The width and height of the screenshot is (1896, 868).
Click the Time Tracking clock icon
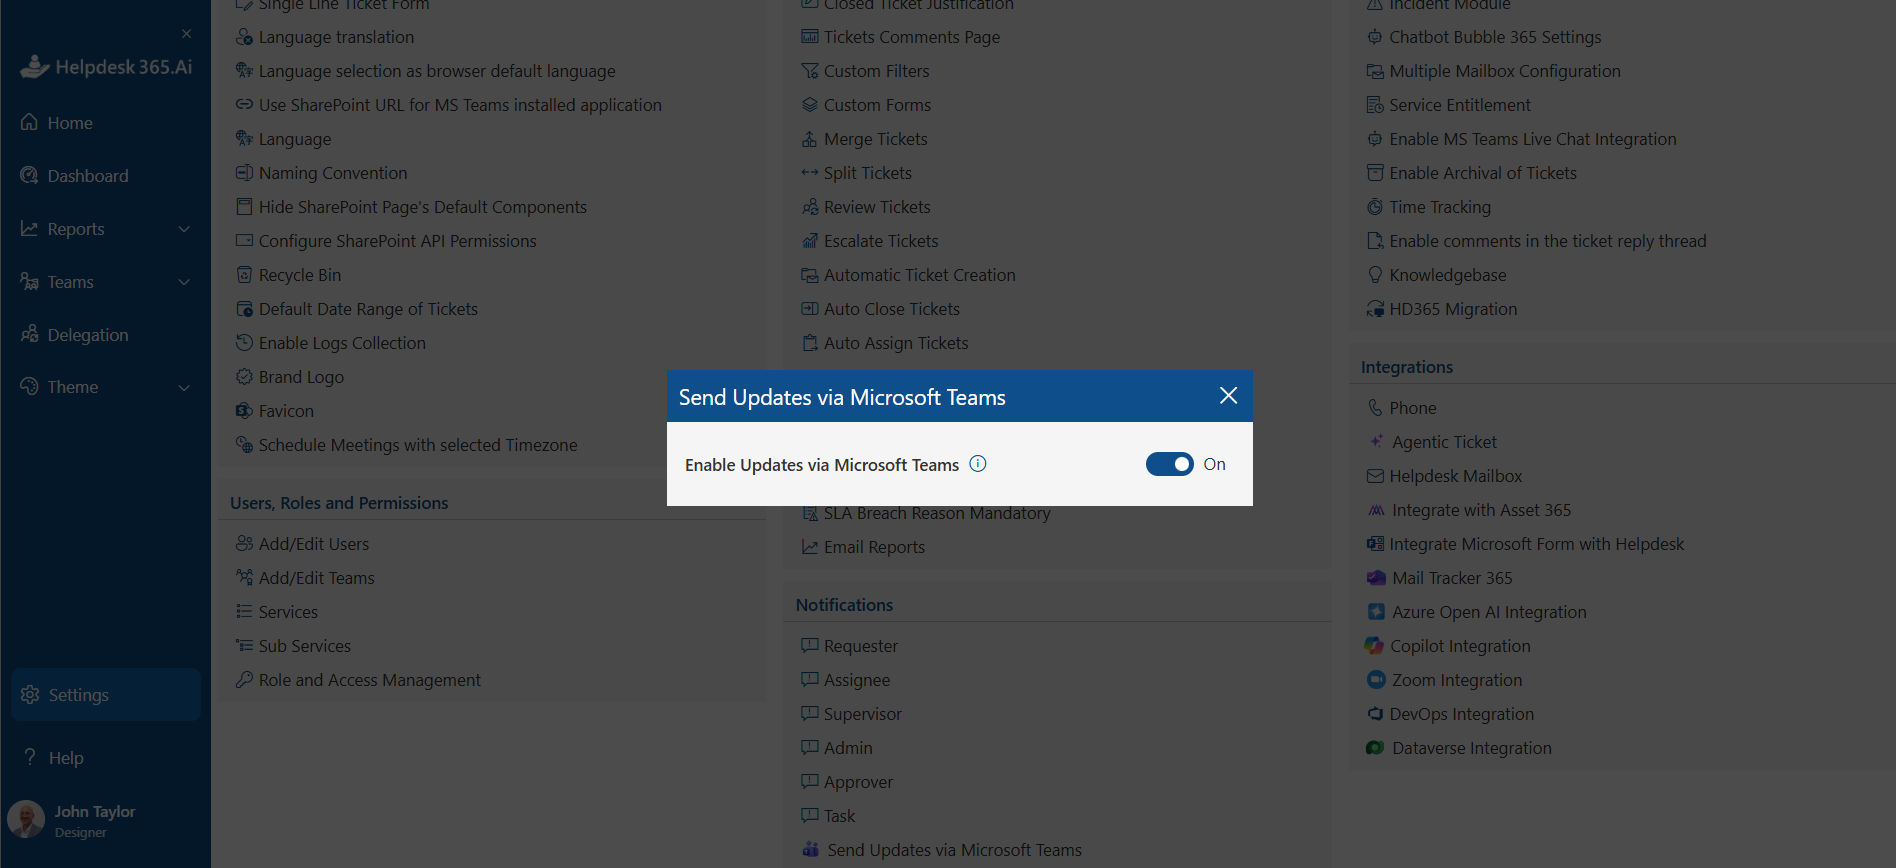tap(1375, 206)
